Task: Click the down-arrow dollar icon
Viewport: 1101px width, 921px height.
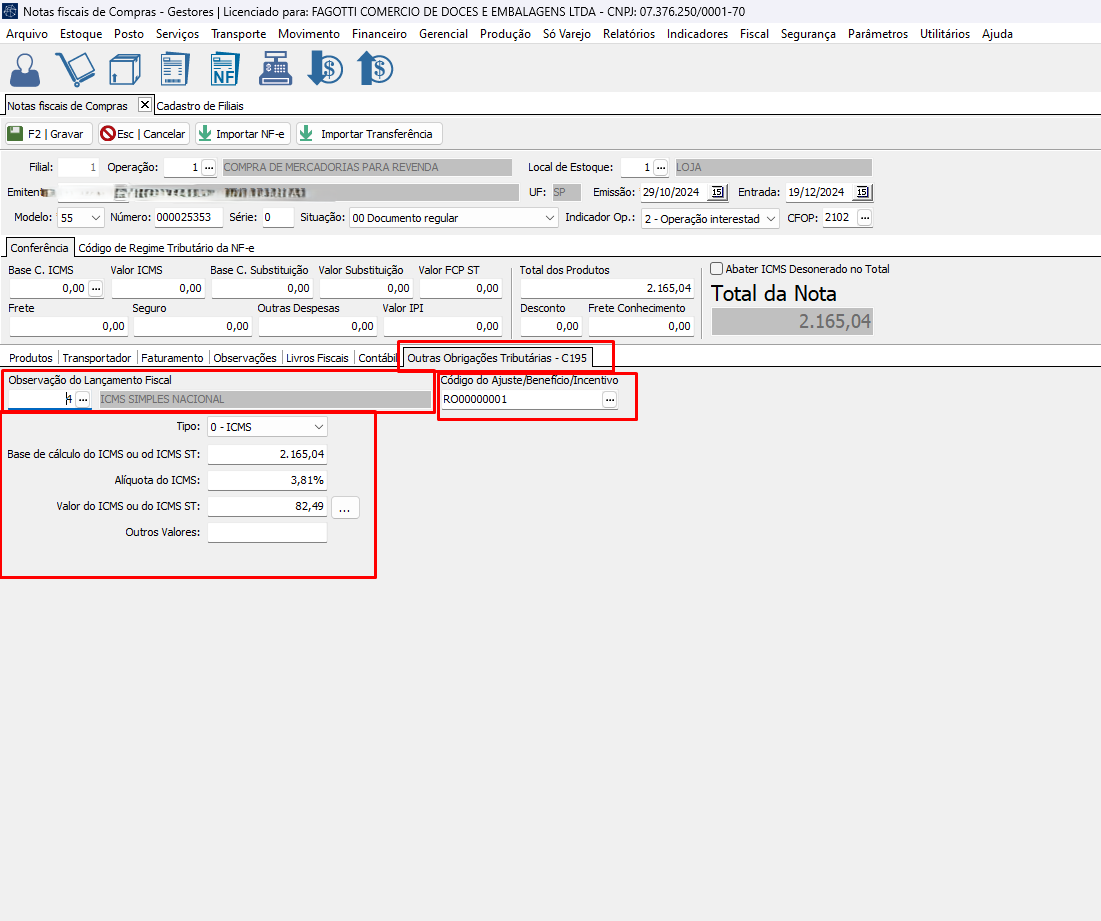Action: coord(324,69)
